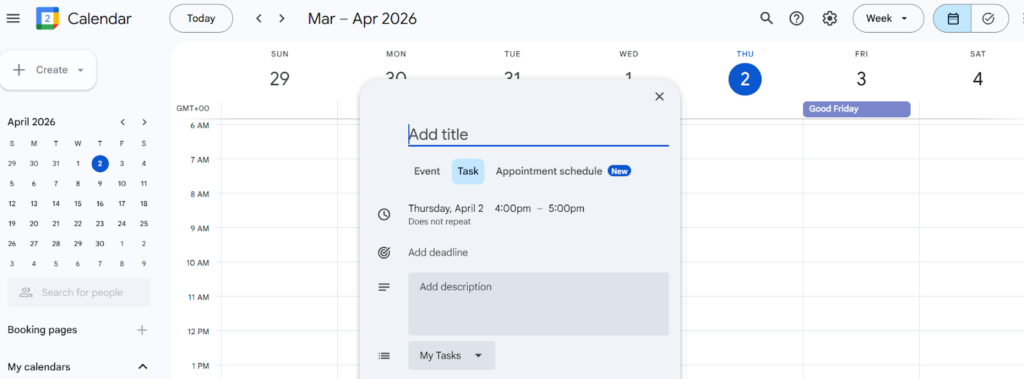This screenshot has height=379, width=1024.
Task: Open the Settings gear menu
Action: click(x=829, y=18)
